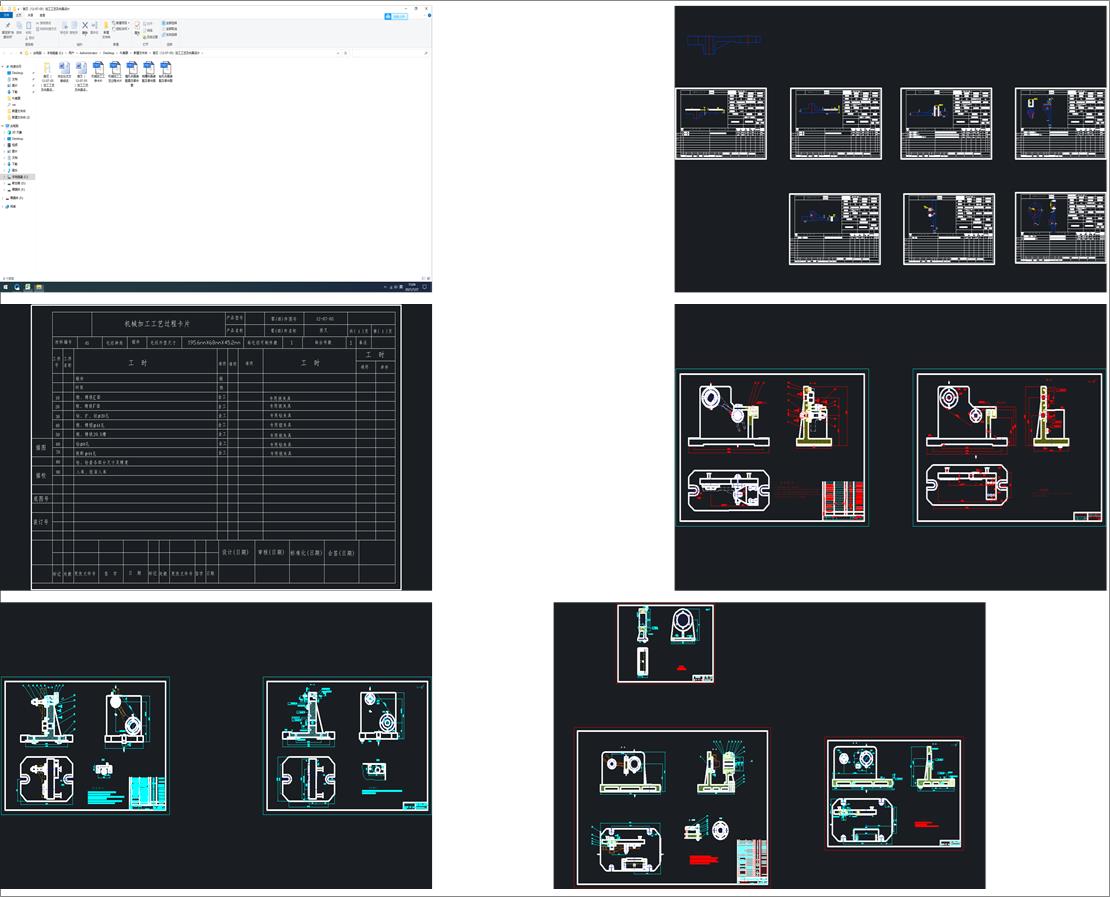Click the notification center icon on the taskbar

pyautogui.click(x=425, y=287)
